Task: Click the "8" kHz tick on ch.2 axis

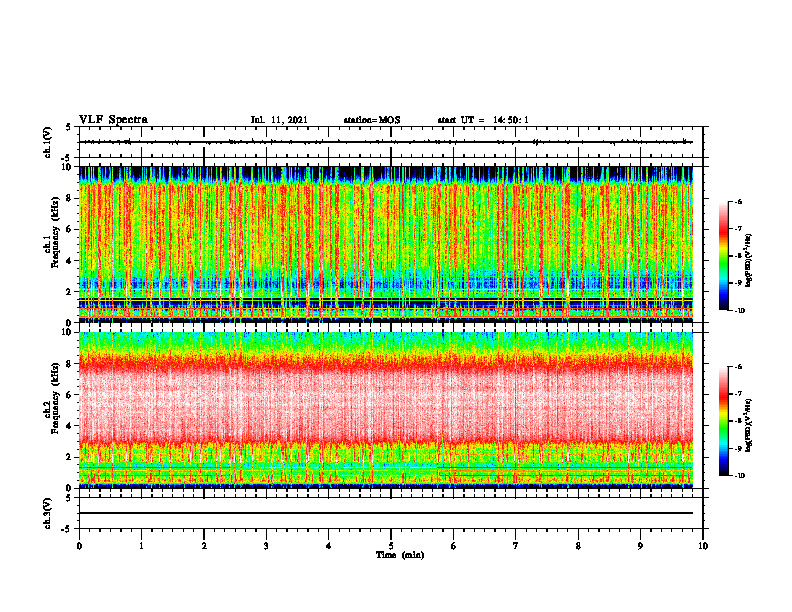Action: tap(69, 363)
